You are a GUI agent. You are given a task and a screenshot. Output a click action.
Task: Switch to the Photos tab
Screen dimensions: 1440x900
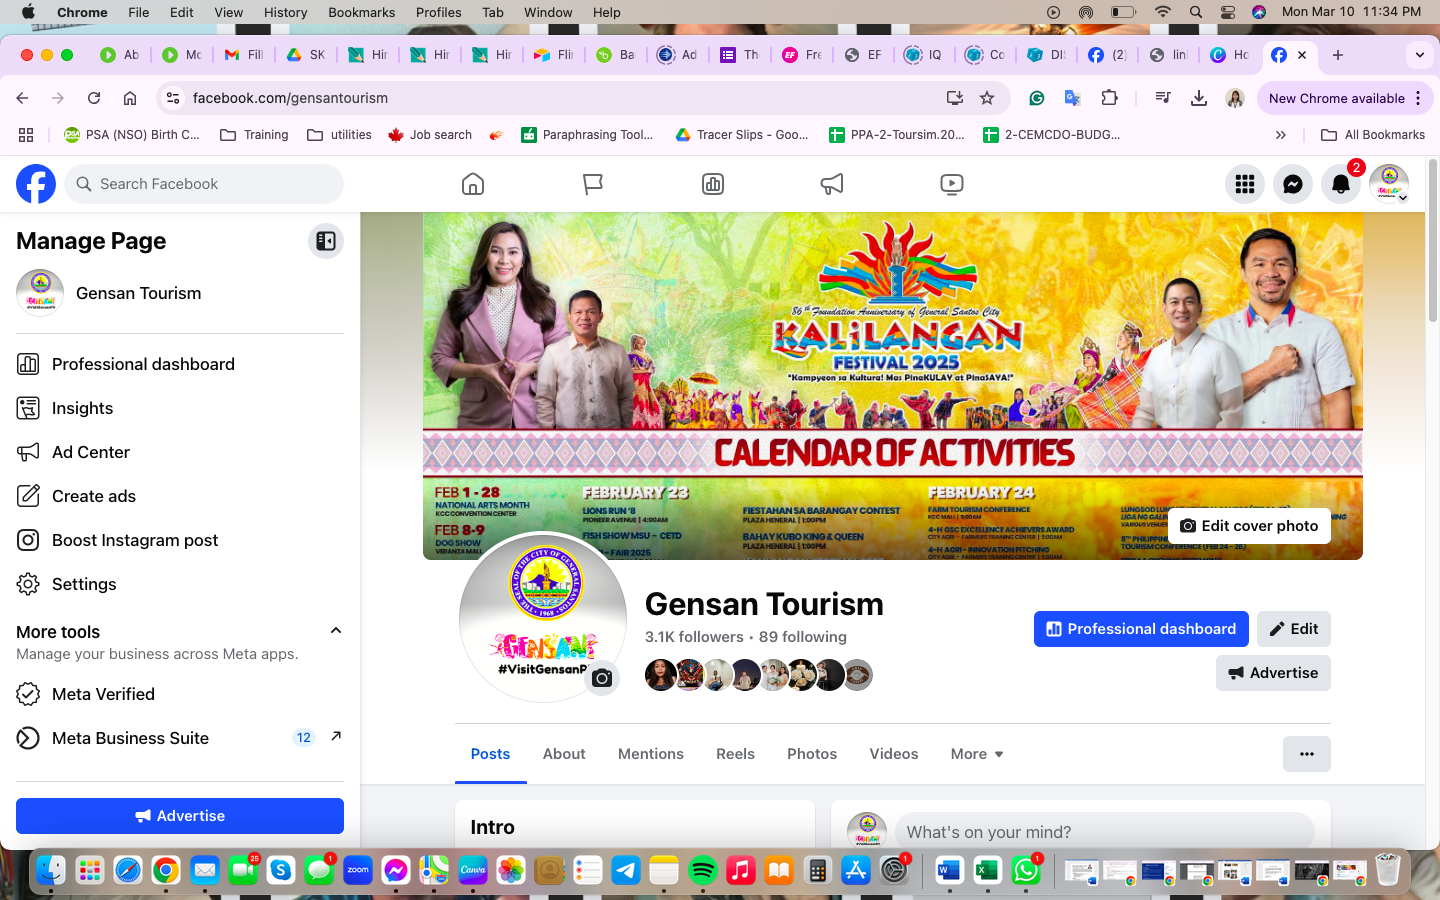[812, 754]
